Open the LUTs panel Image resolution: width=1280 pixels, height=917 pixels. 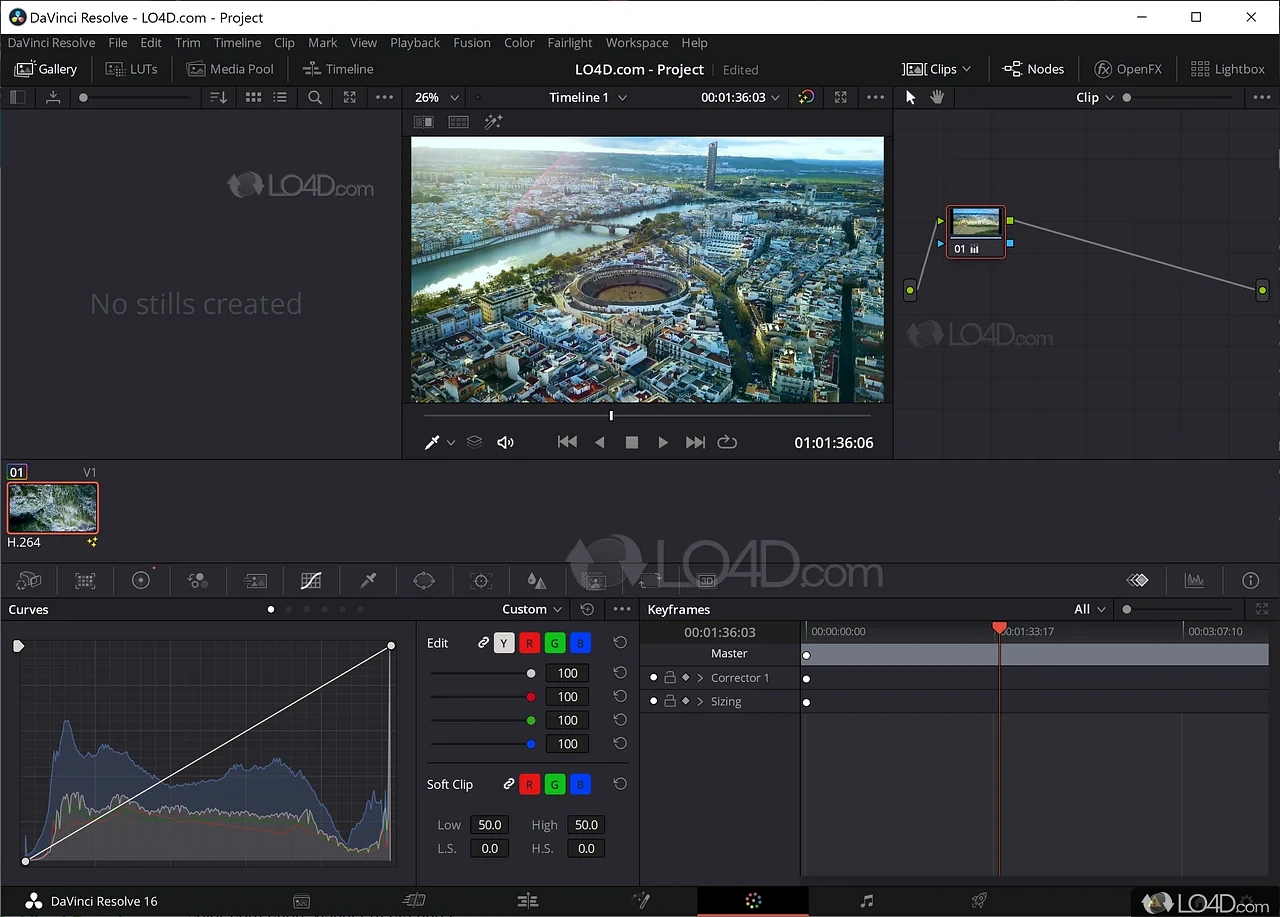click(130, 69)
